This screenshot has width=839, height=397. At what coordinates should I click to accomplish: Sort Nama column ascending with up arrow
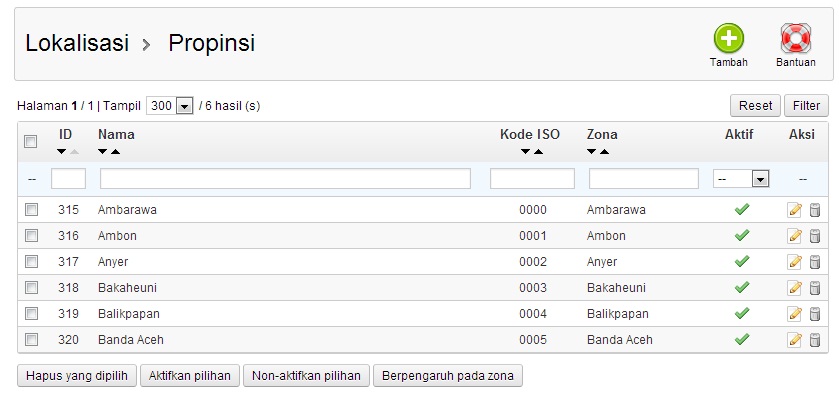point(116,152)
